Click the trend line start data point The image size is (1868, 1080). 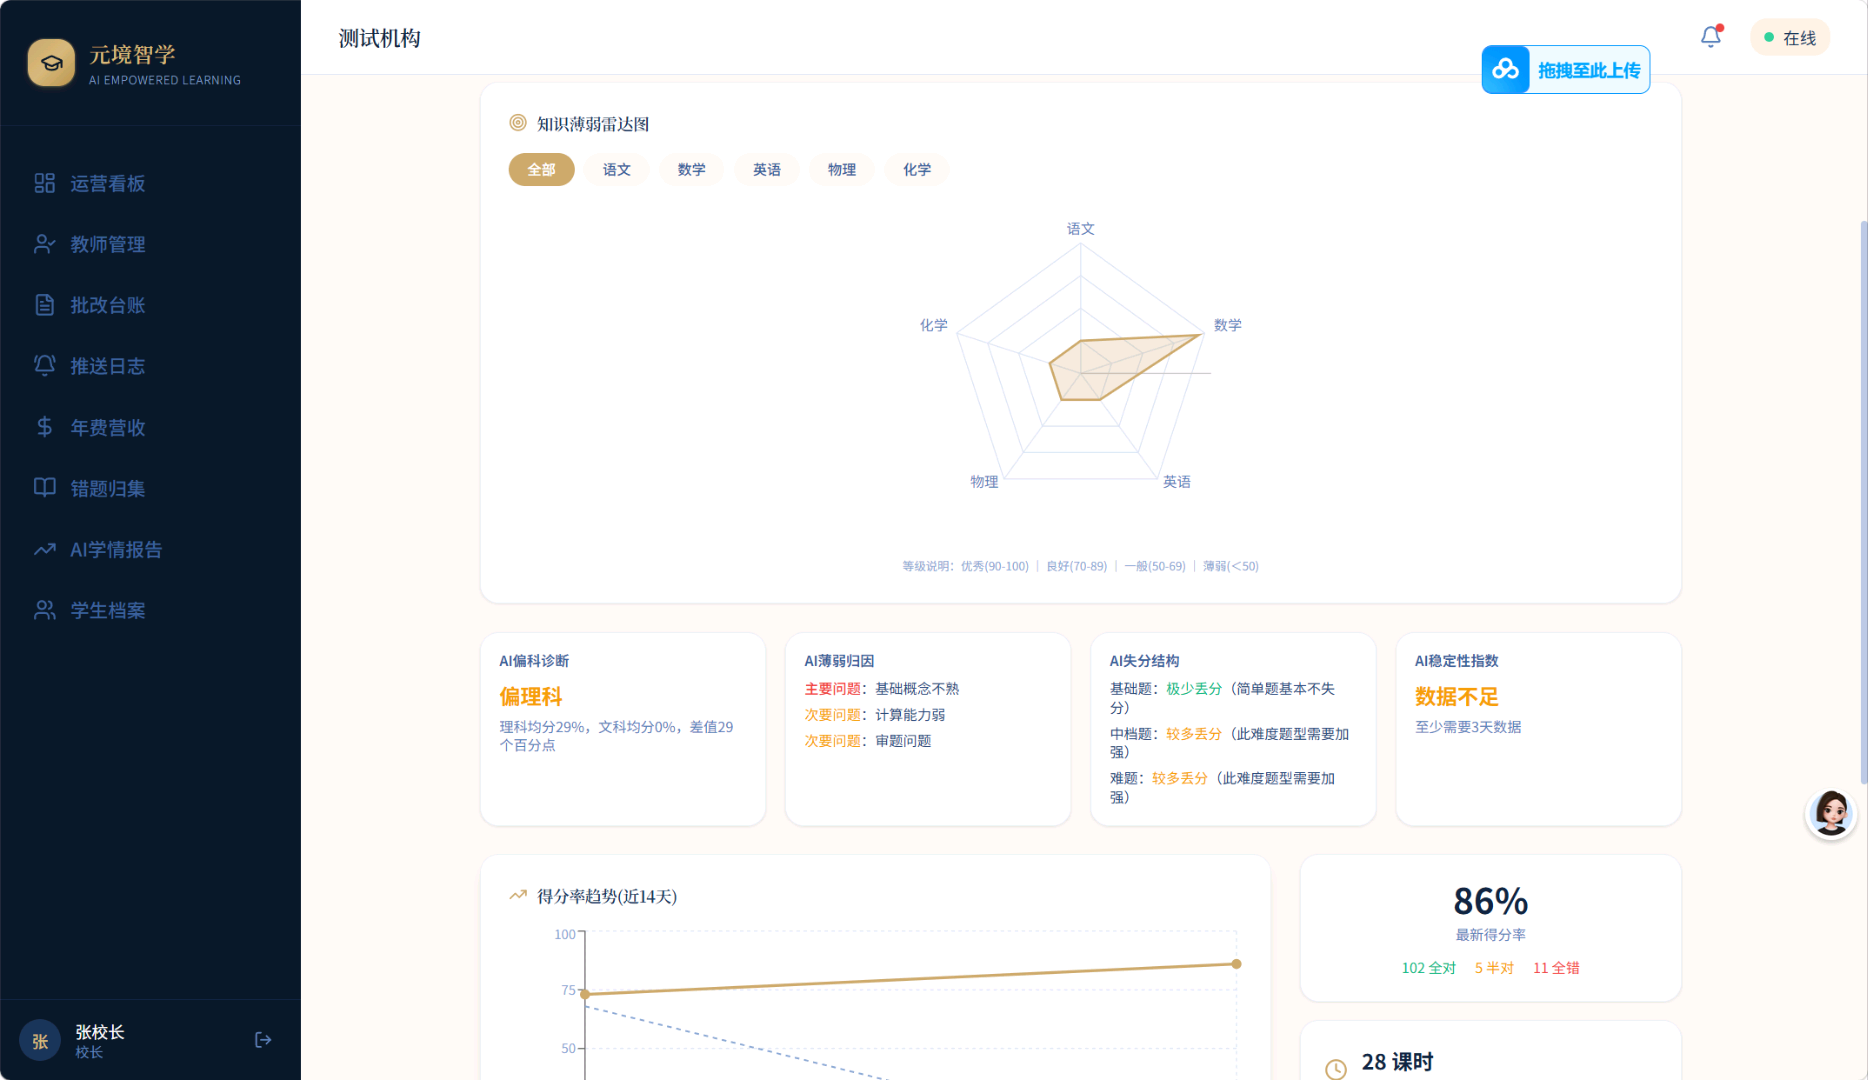(585, 994)
